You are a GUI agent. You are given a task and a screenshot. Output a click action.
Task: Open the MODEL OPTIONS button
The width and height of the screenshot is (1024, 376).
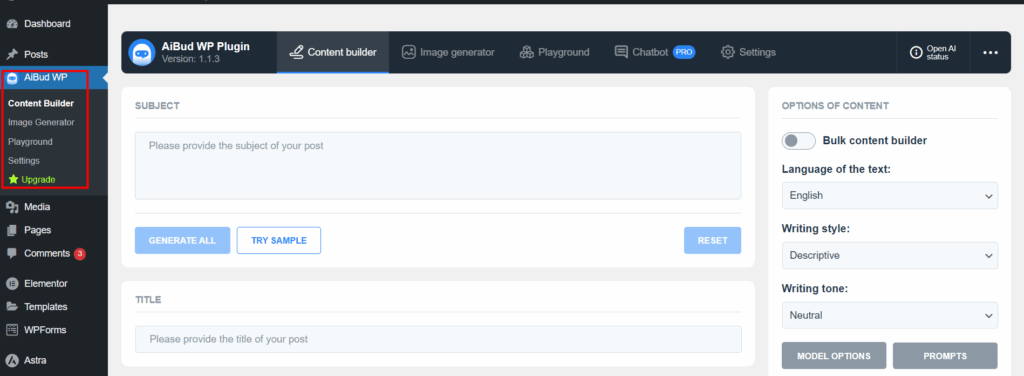[x=834, y=356]
